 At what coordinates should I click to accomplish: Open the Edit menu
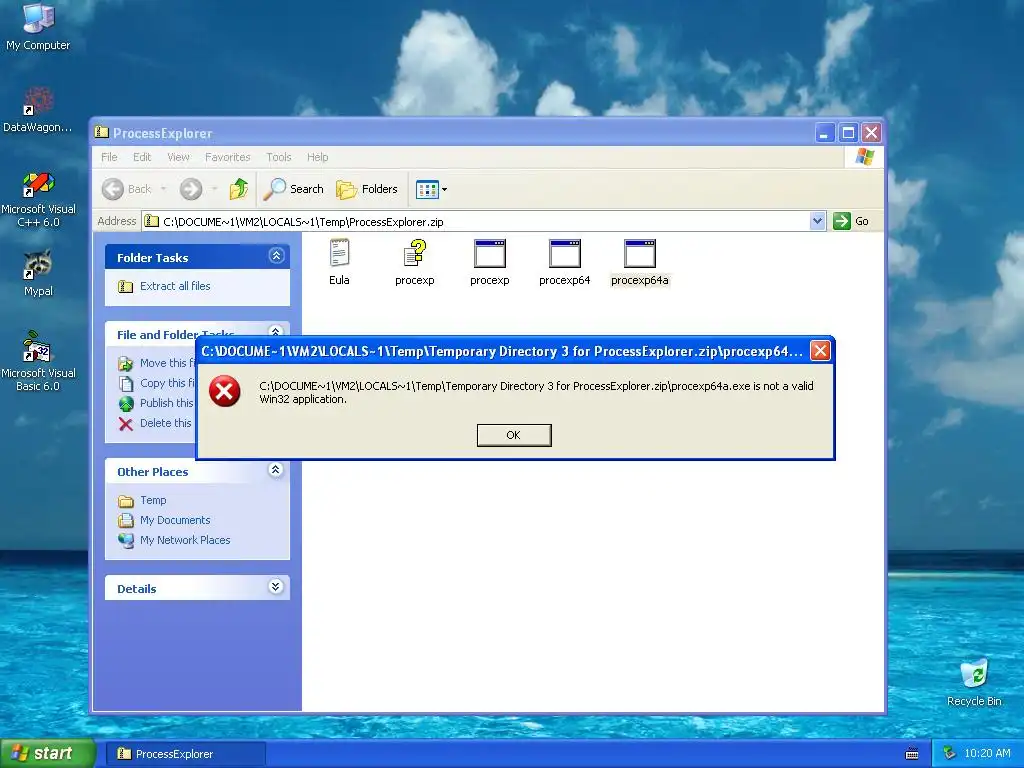[142, 157]
